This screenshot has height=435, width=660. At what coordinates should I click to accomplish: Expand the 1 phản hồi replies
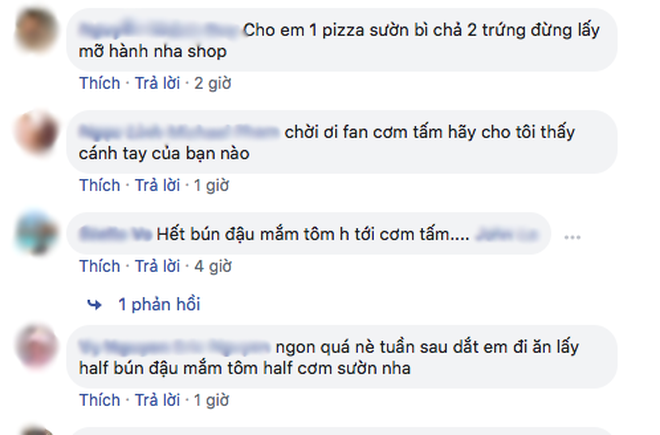(159, 304)
